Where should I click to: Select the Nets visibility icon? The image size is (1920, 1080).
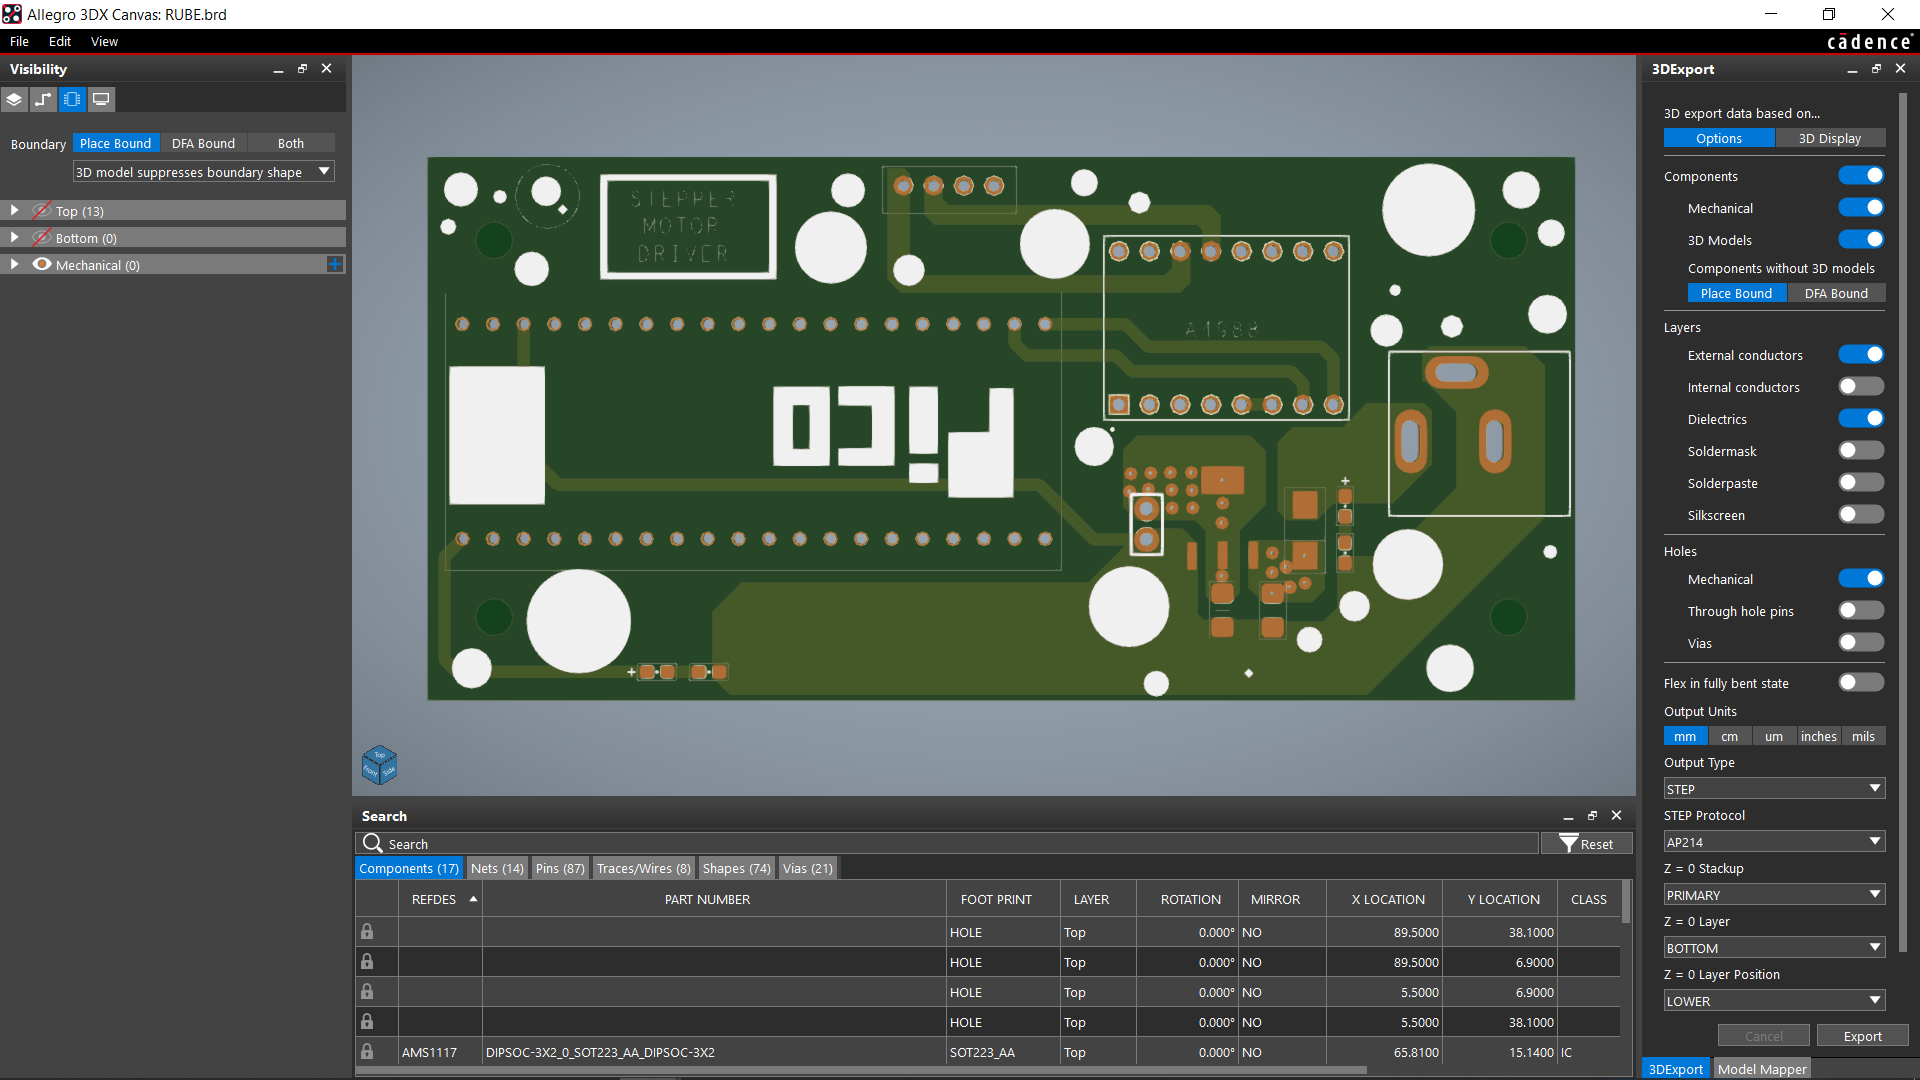(43, 99)
